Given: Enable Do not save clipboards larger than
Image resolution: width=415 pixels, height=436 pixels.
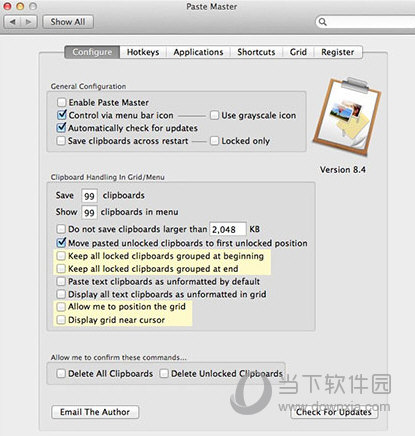Looking at the screenshot, I should click(61, 229).
